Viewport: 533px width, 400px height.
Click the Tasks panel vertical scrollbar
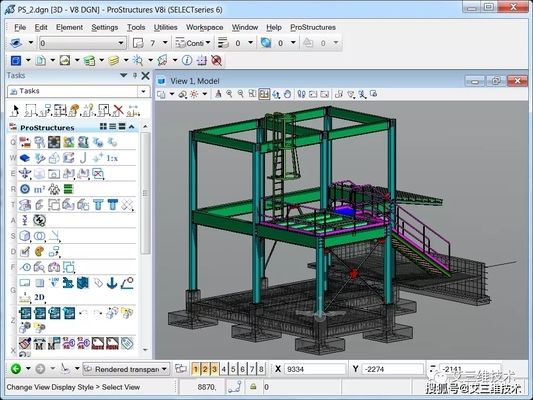coord(145,193)
